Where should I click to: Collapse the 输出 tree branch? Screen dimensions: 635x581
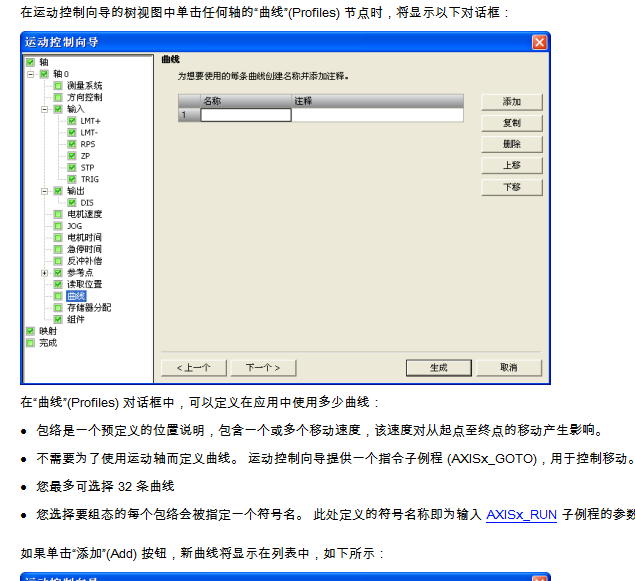pos(44,190)
